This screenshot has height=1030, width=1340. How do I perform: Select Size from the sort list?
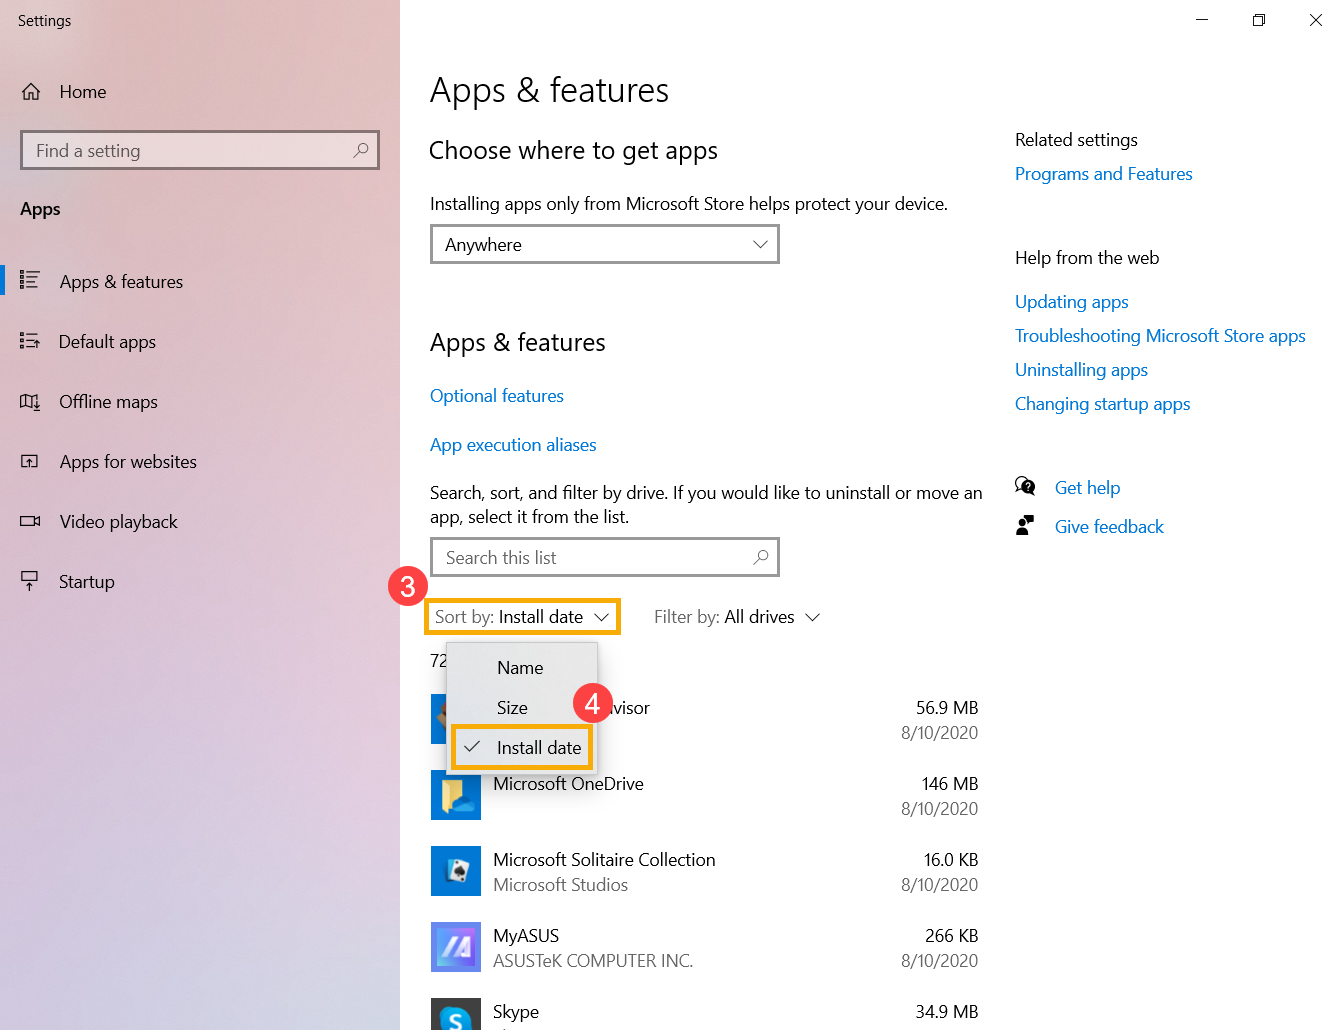click(x=511, y=707)
